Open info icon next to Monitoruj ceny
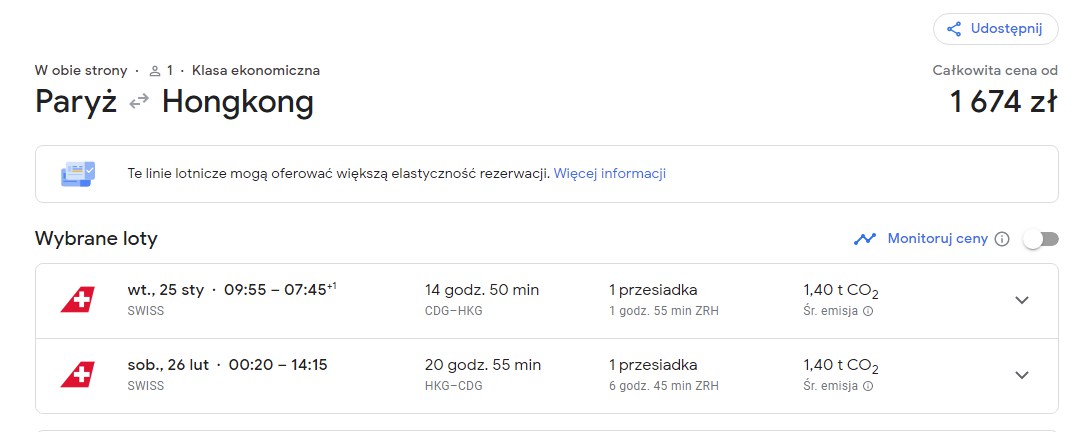The height and width of the screenshot is (432, 1083). pos(1001,239)
